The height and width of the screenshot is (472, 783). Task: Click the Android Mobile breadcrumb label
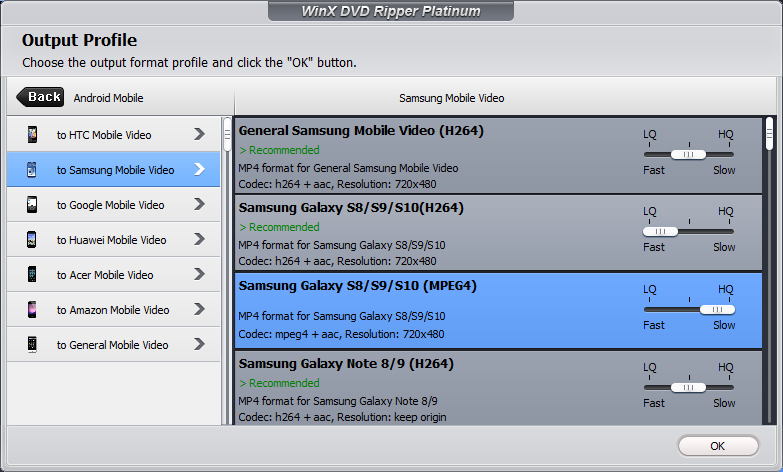point(108,98)
